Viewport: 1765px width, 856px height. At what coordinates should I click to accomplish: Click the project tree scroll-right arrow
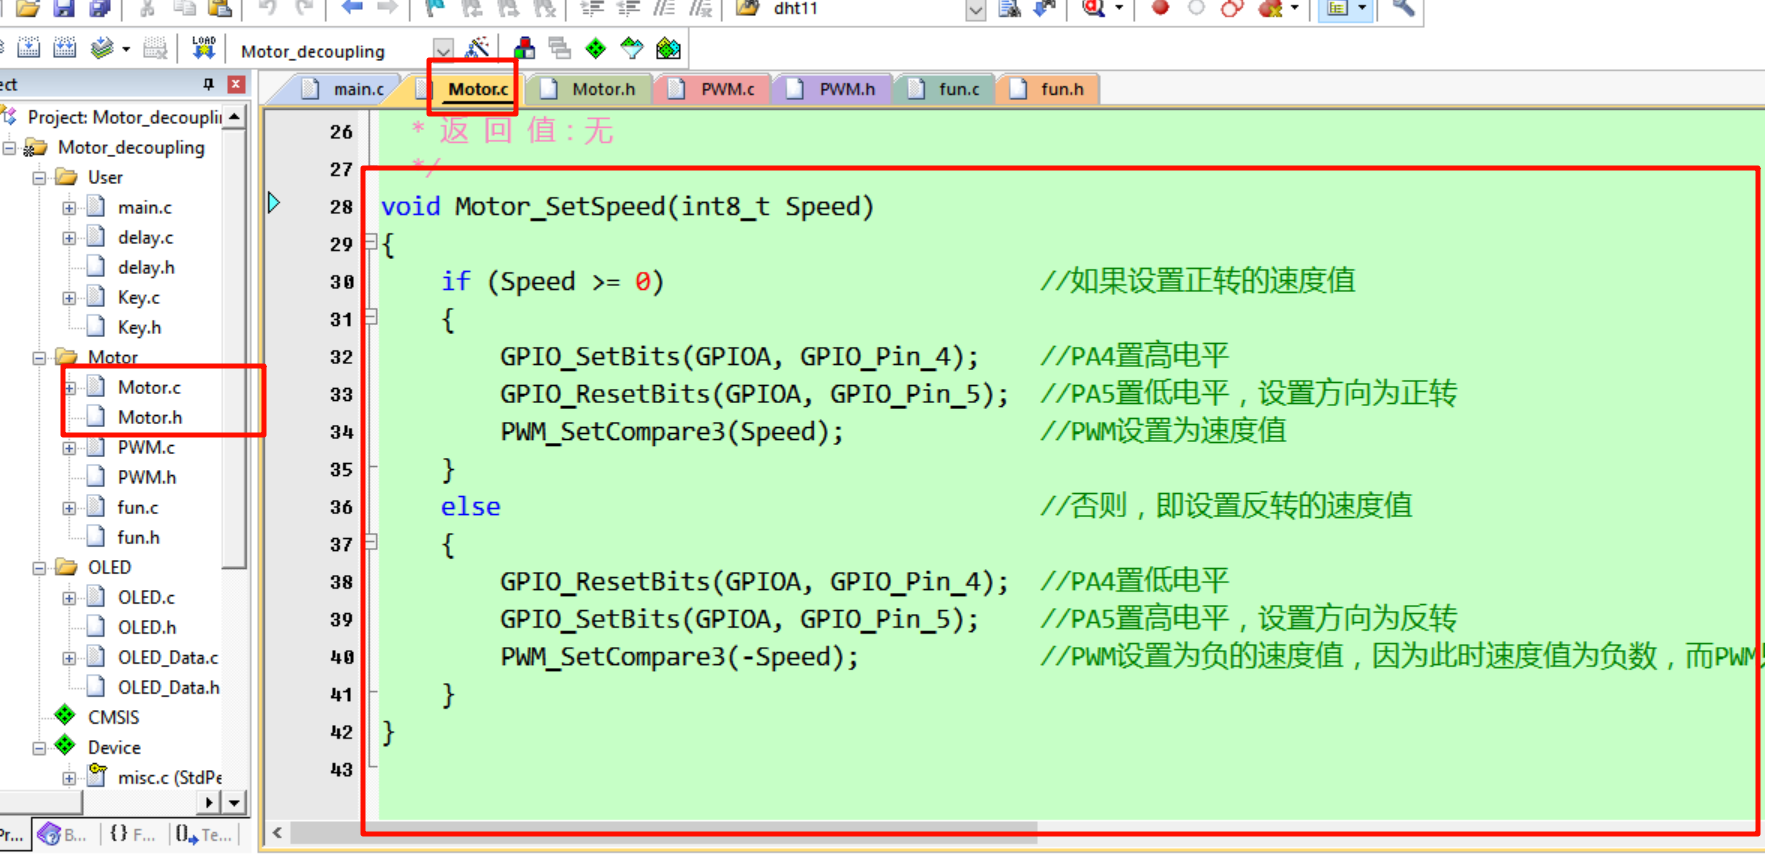click(208, 802)
